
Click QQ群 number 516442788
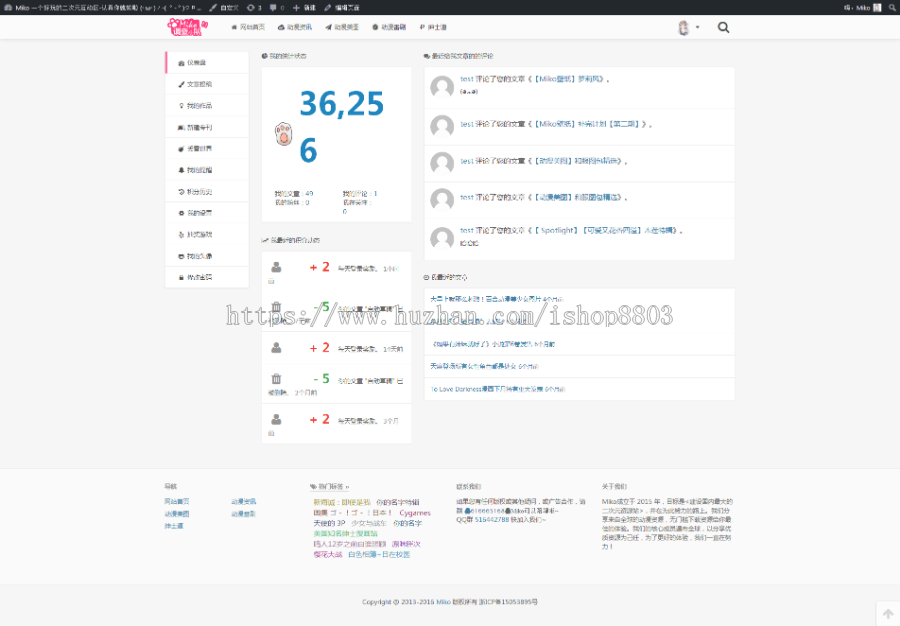tap(492, 520)
